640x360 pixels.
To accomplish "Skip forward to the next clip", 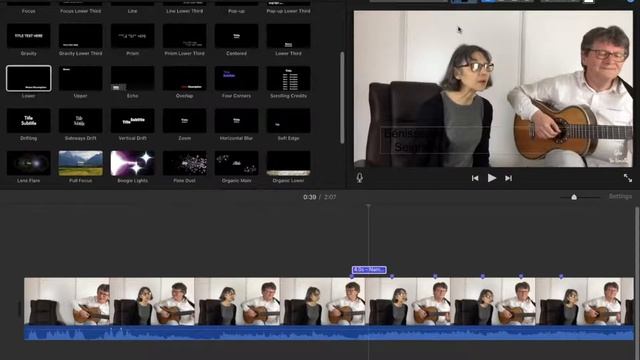I will pyautogui.click(x=509, y=178).
